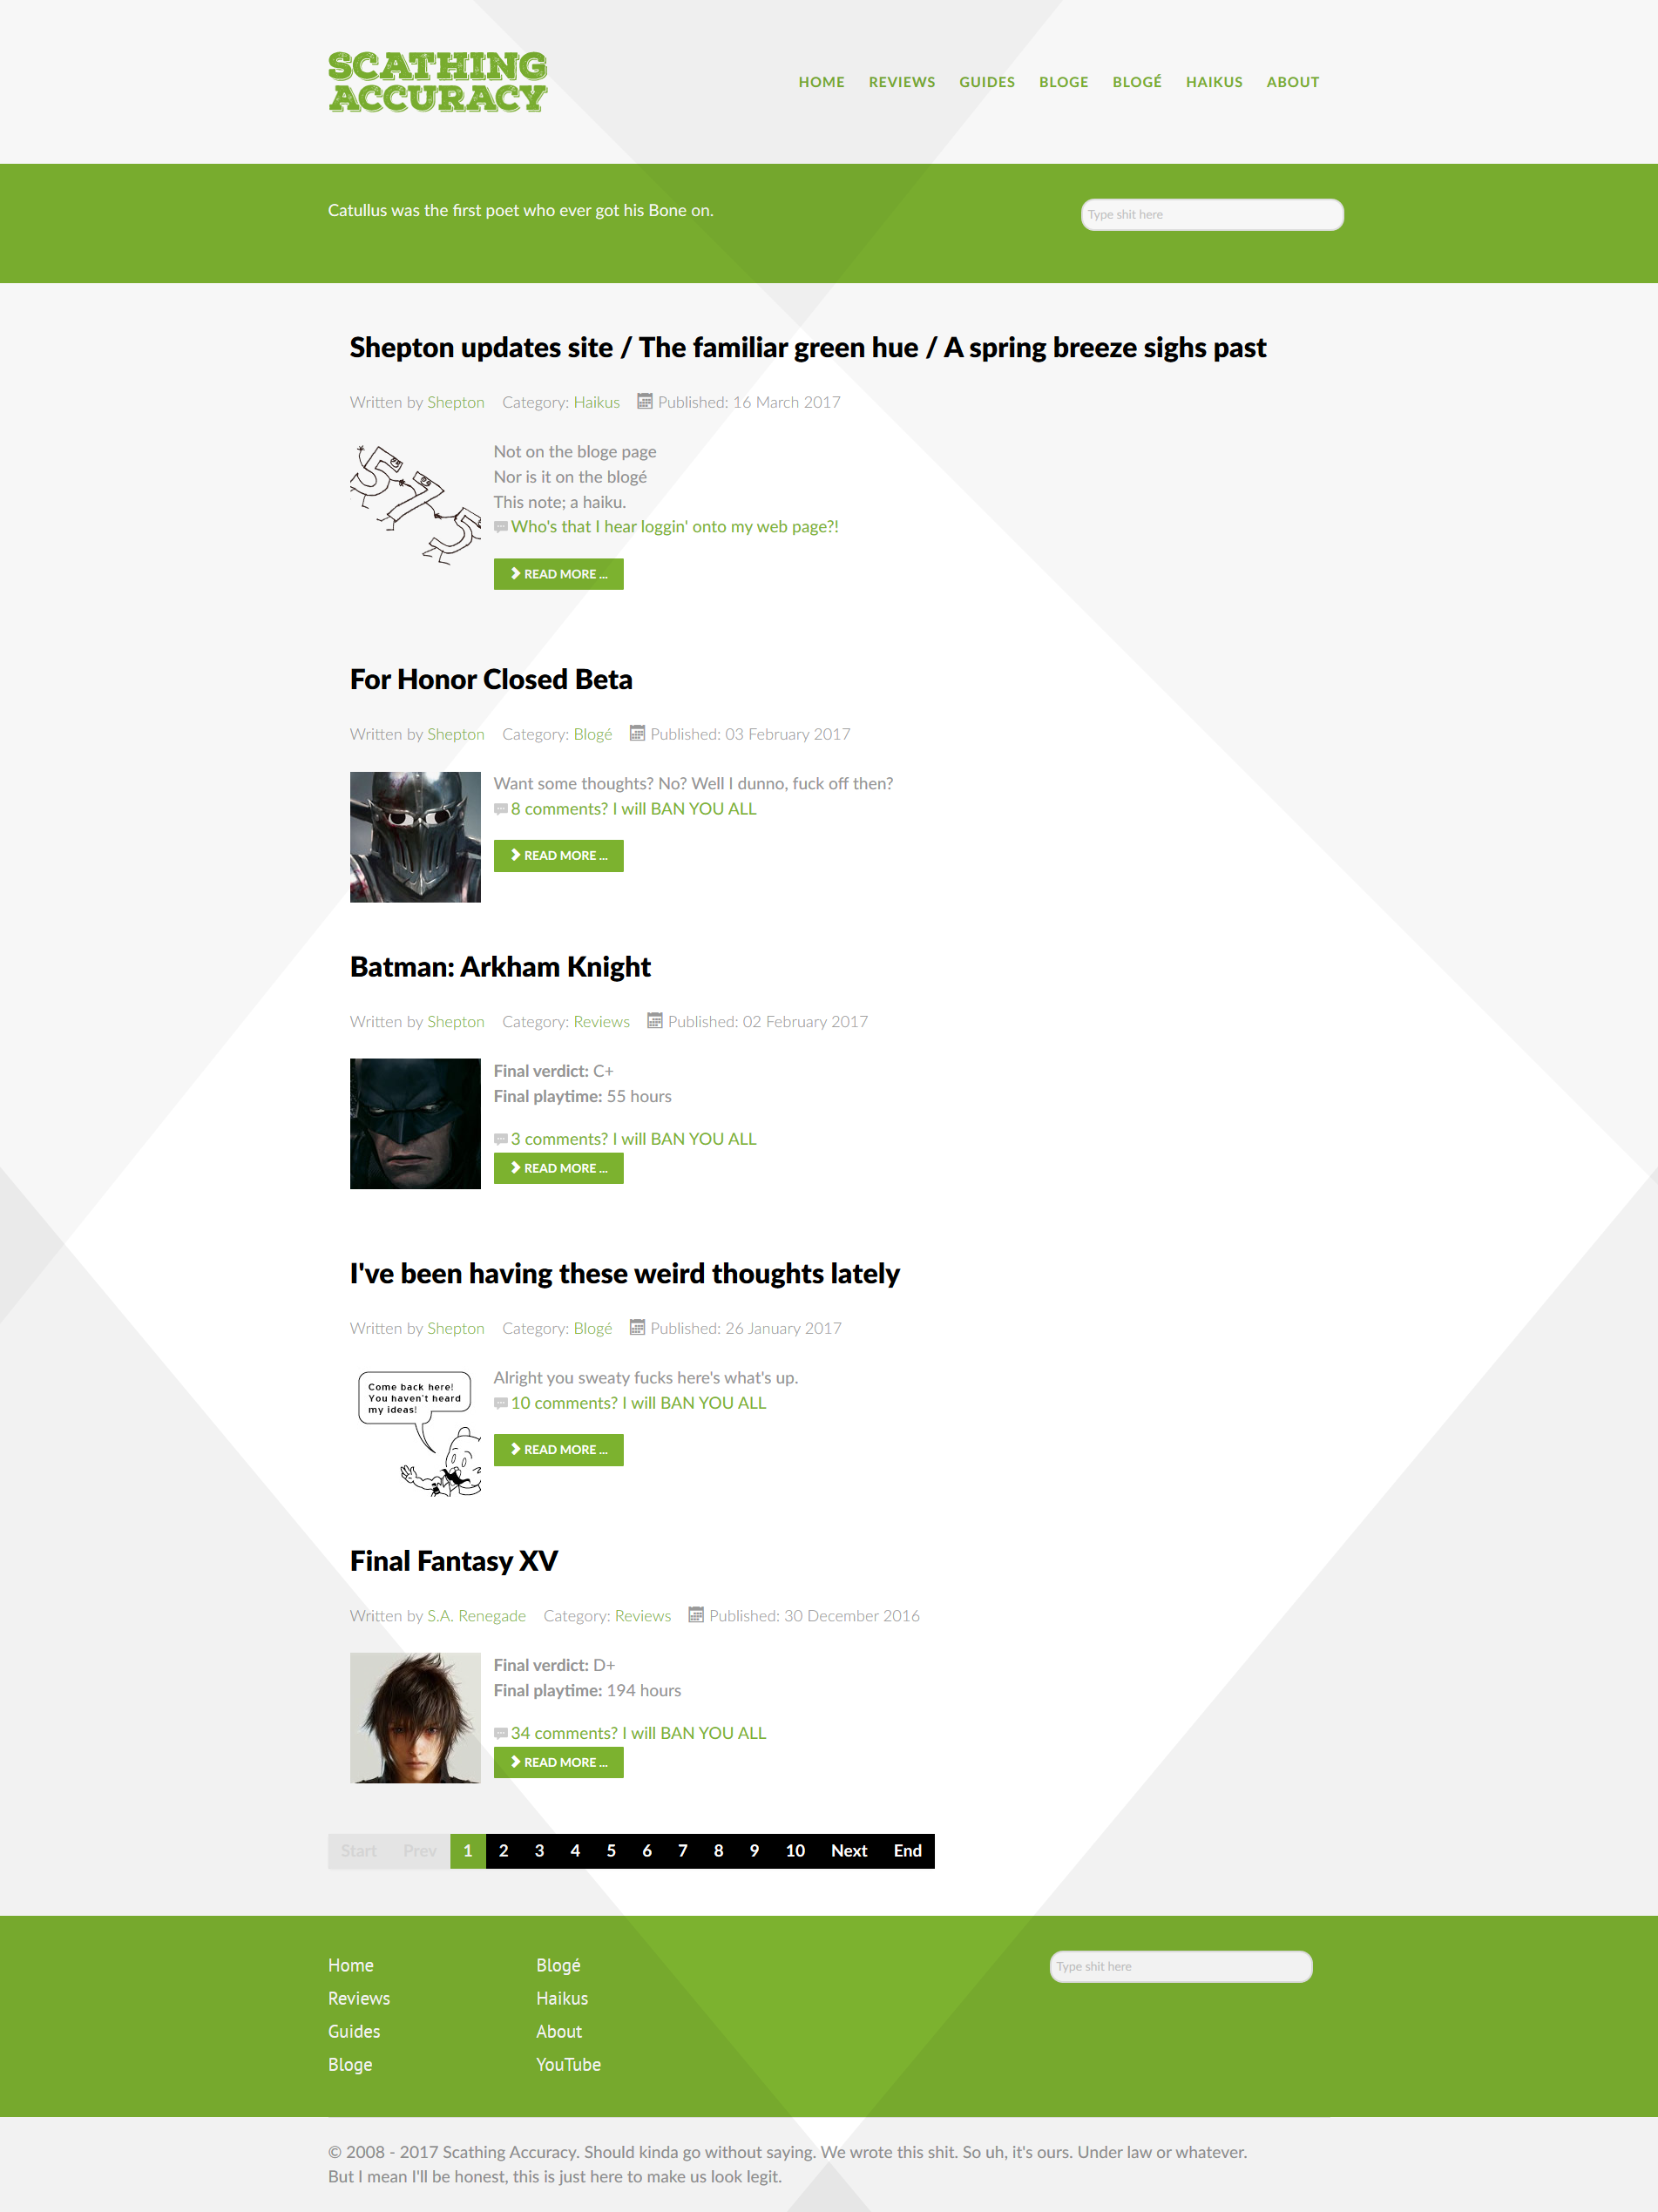This screenshot has width=1658, height=2212.
Task: Click the comment bubble icon beside 34 comments
Action: point(501,1733)
